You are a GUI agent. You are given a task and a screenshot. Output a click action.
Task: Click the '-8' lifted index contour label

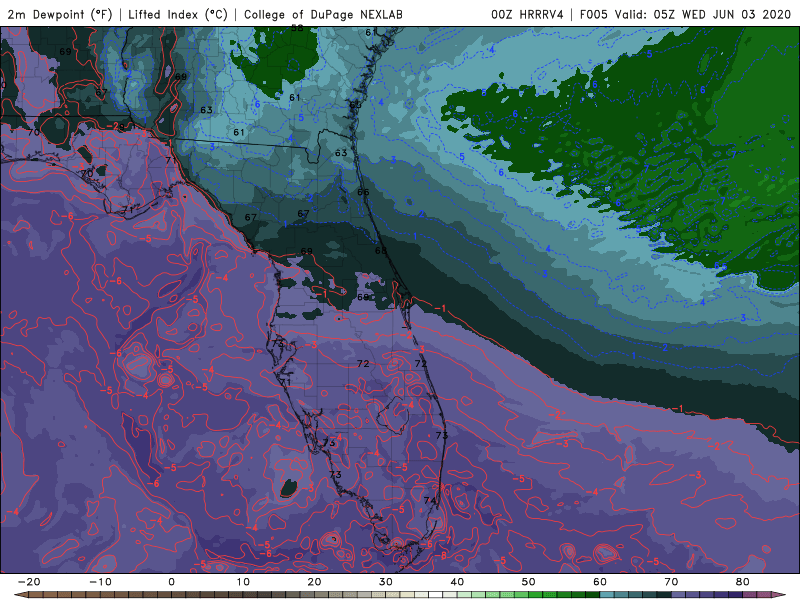(441, 555)
